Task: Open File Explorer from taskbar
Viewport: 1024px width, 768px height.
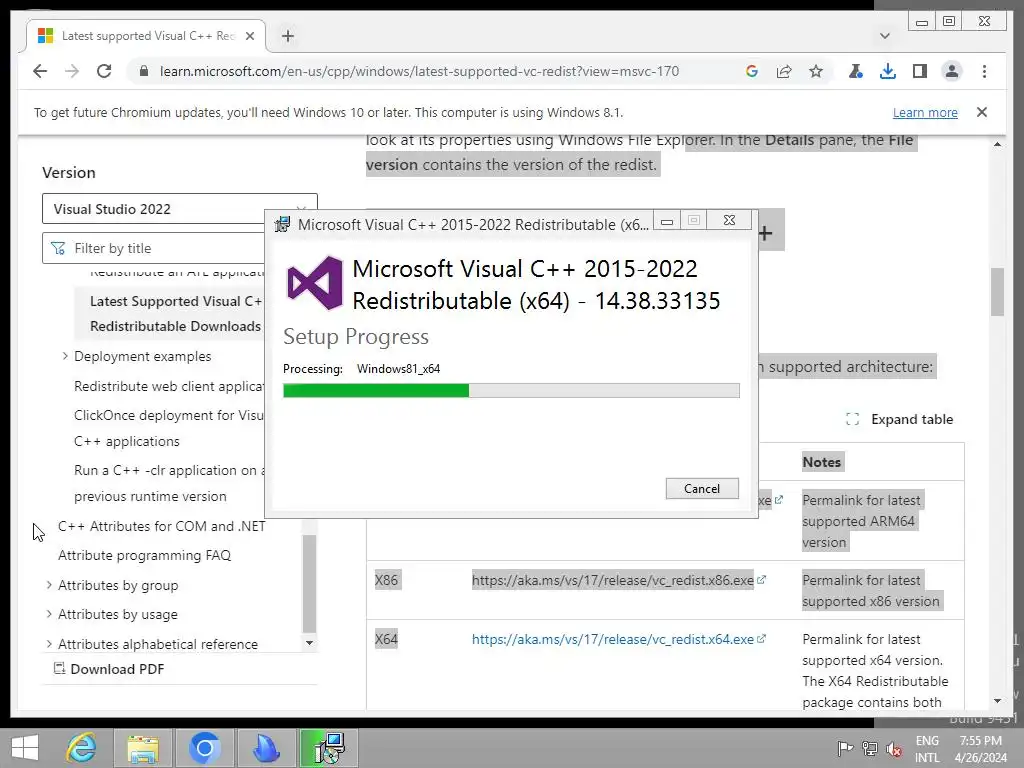Action: pyautogui.click(x=143, y=748)
